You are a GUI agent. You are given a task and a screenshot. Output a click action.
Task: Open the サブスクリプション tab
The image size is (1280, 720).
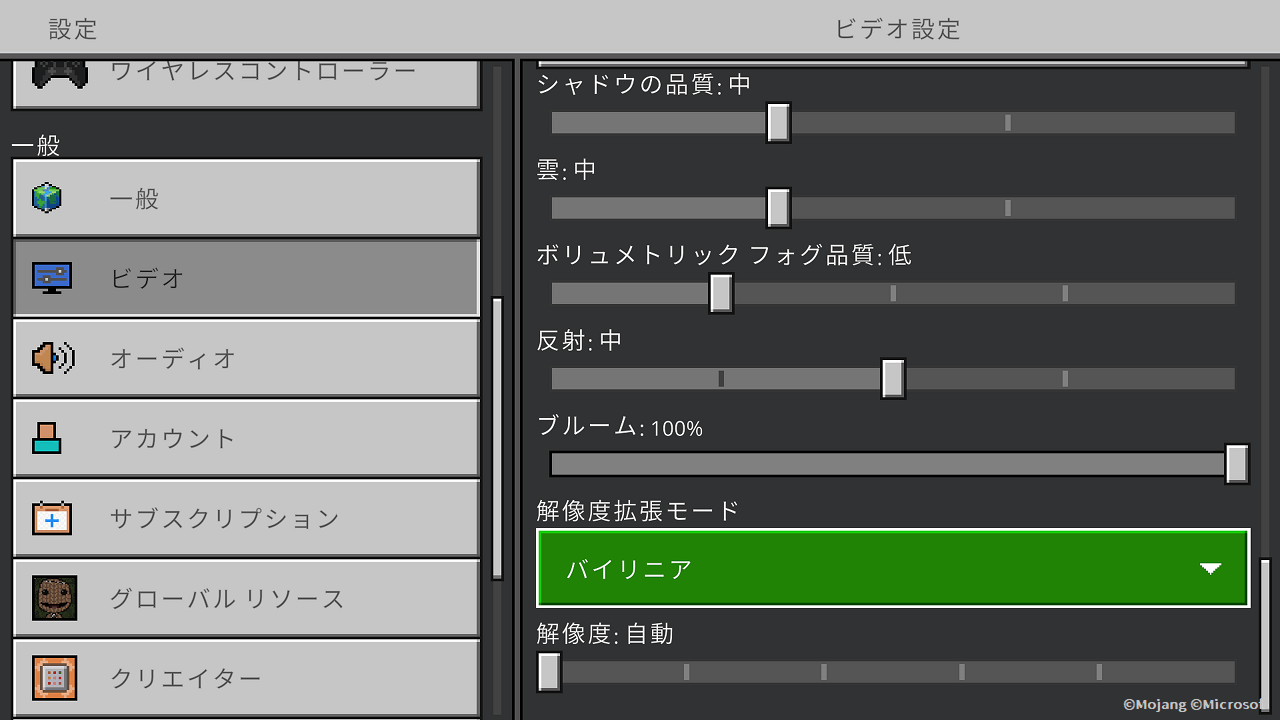(x=246, y=518)
